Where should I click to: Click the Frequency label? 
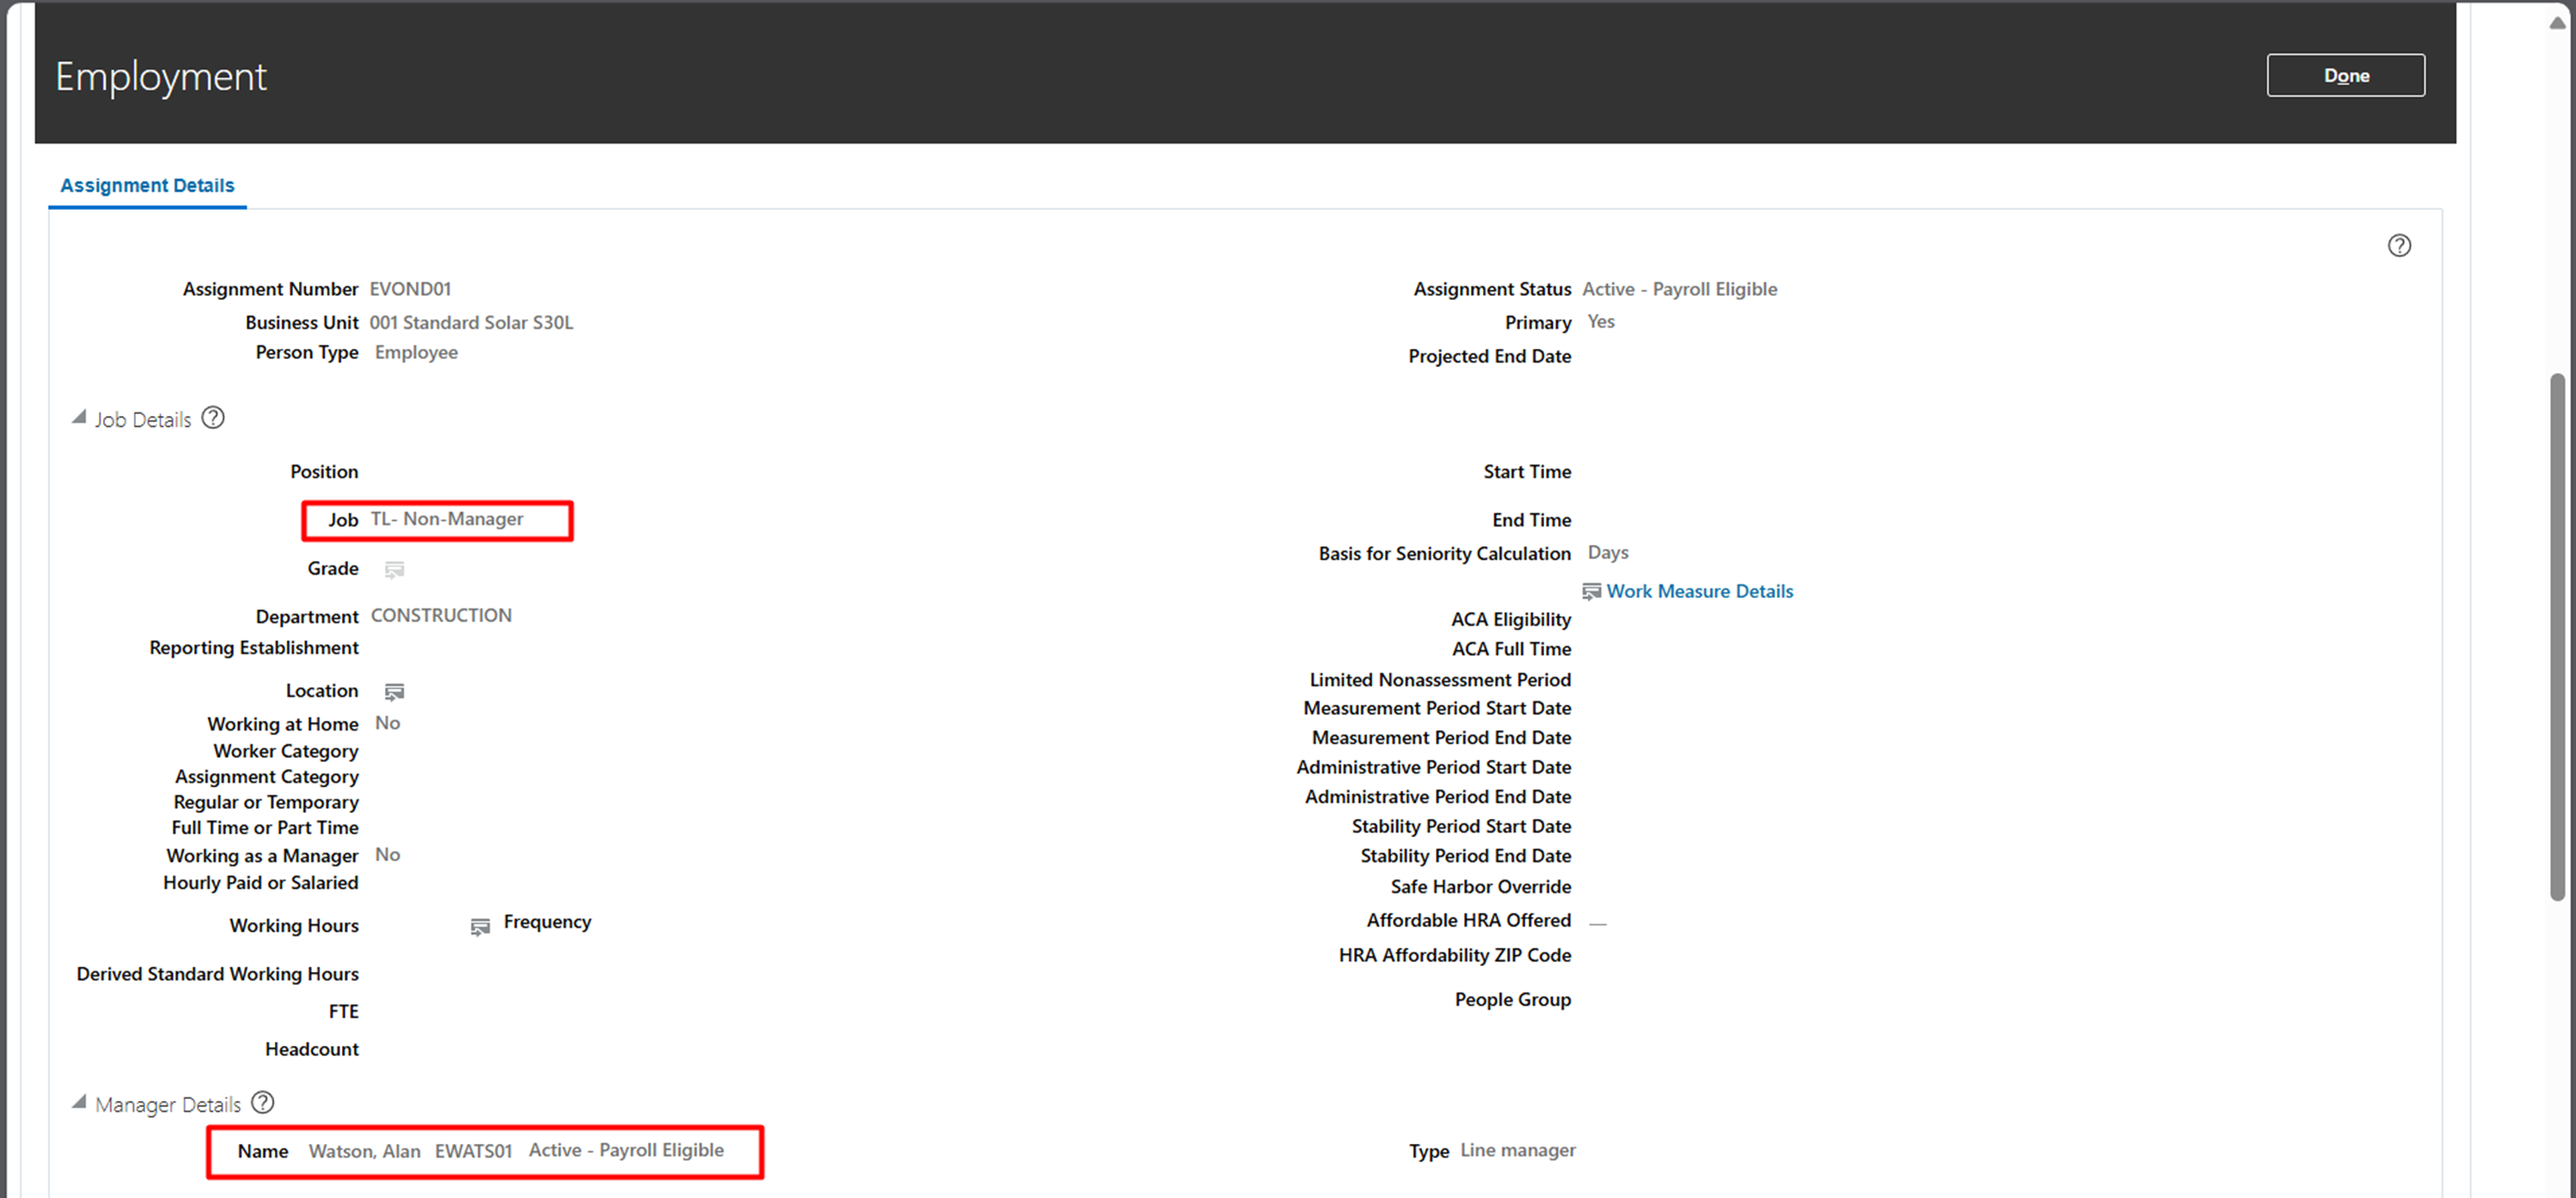click(547, 922)
